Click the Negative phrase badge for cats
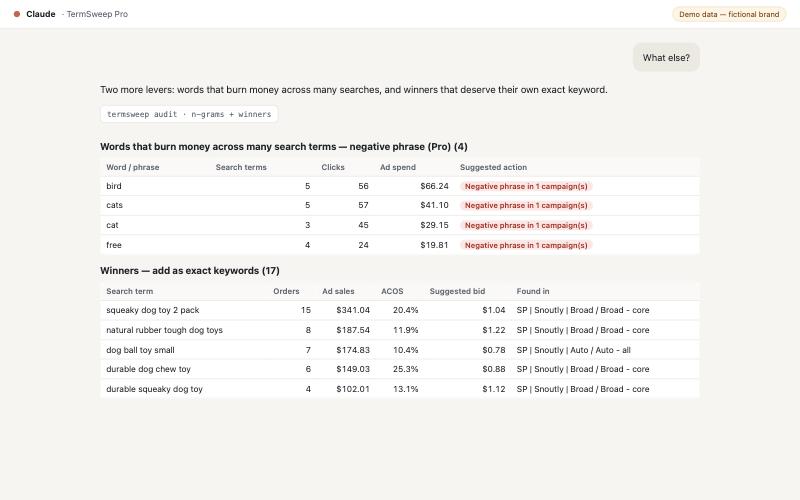This screenshot has width=800, height=500. pos(526,206)
